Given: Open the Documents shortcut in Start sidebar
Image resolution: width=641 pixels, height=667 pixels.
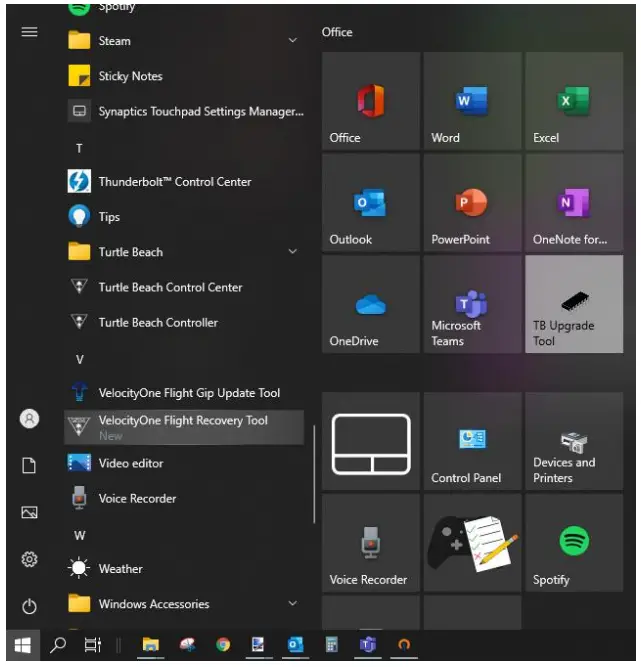Looking at the screenshot, I should click(x=29, y=465).
